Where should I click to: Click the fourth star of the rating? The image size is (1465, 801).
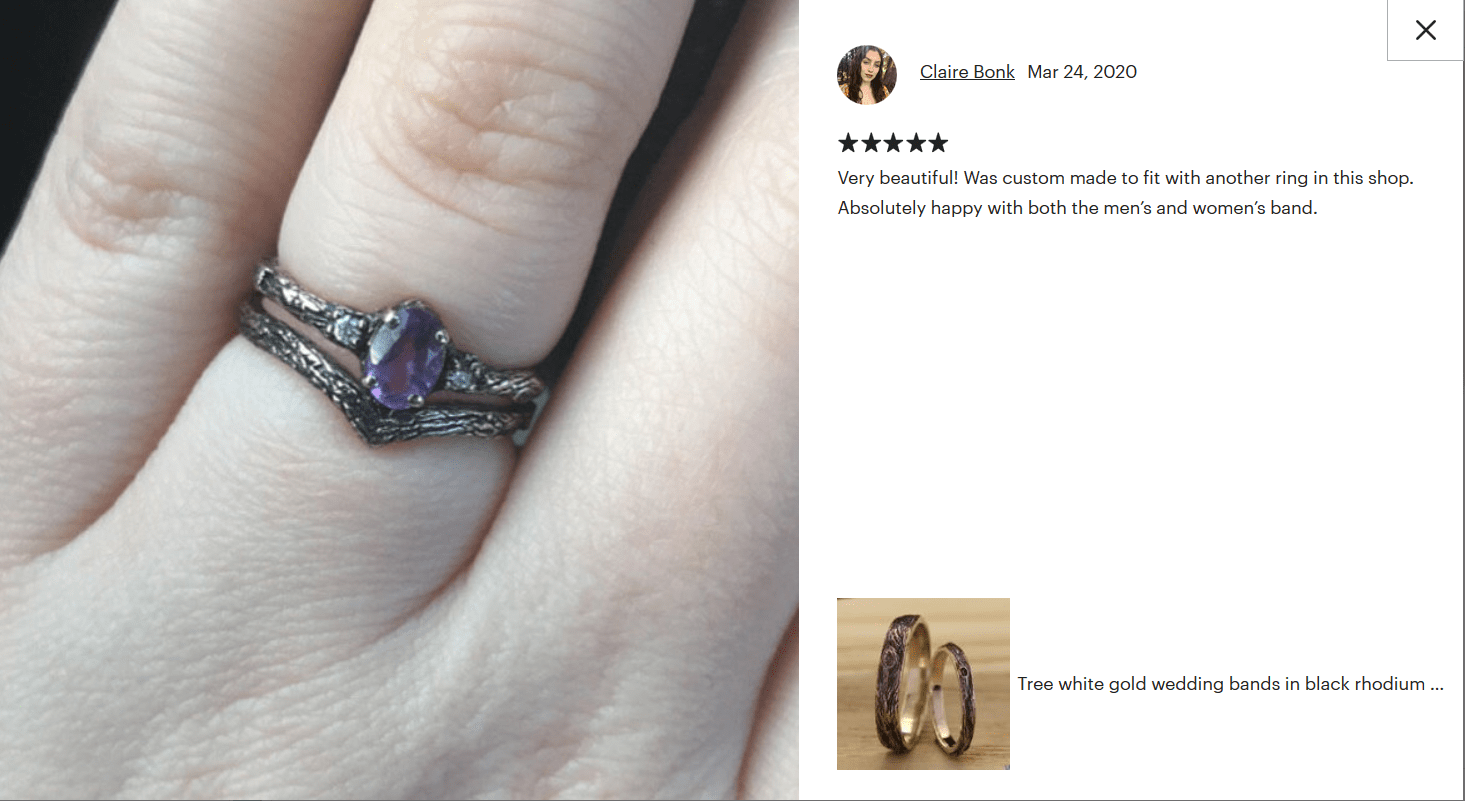915,143
